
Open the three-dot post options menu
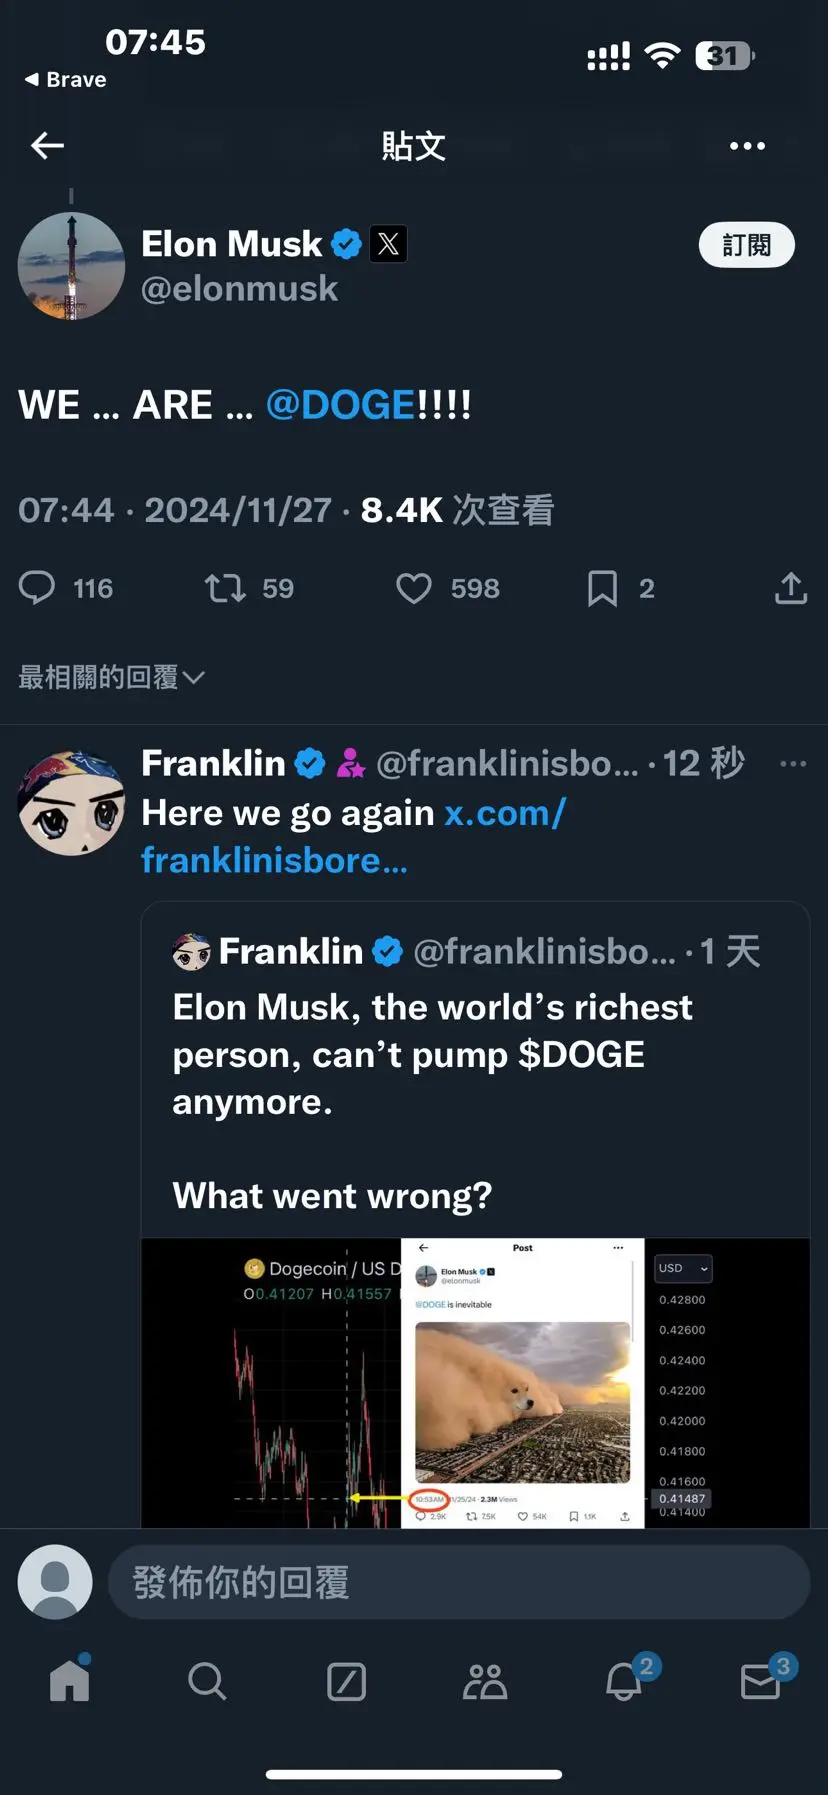click(x=747, y=146)
